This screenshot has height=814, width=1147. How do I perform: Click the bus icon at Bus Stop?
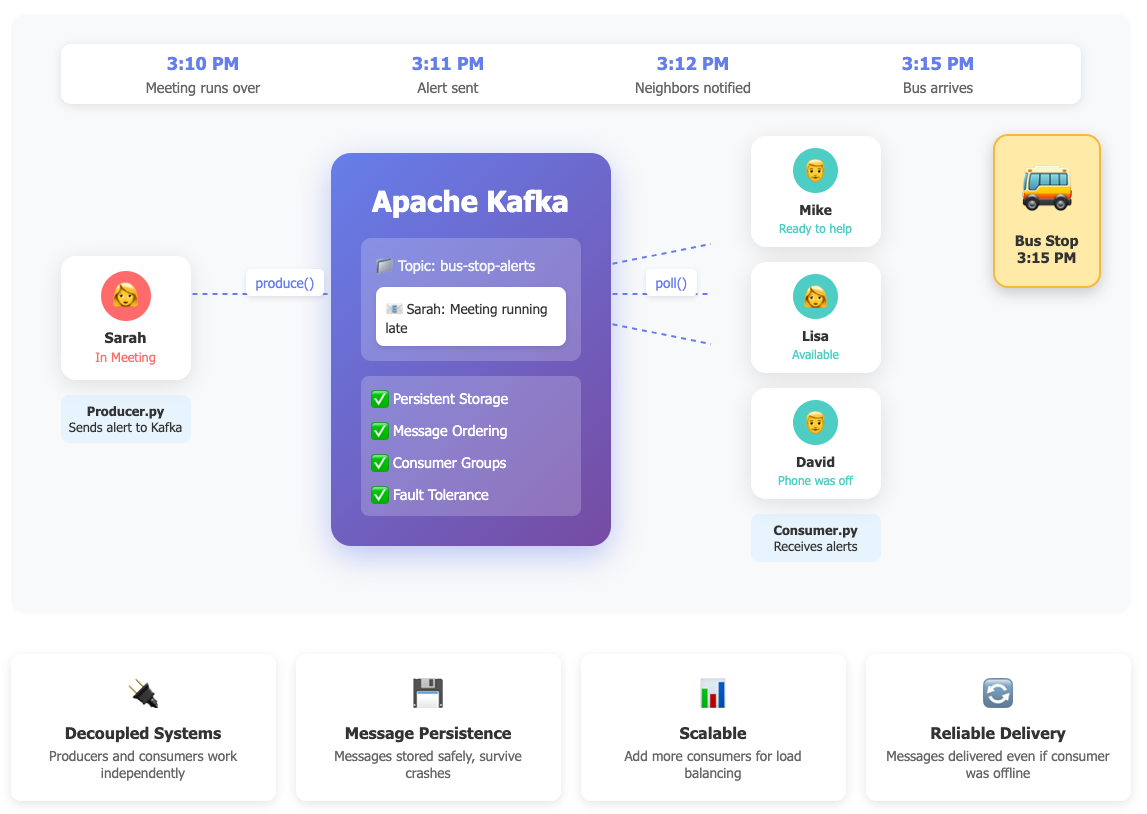[x=1046, y=188]
